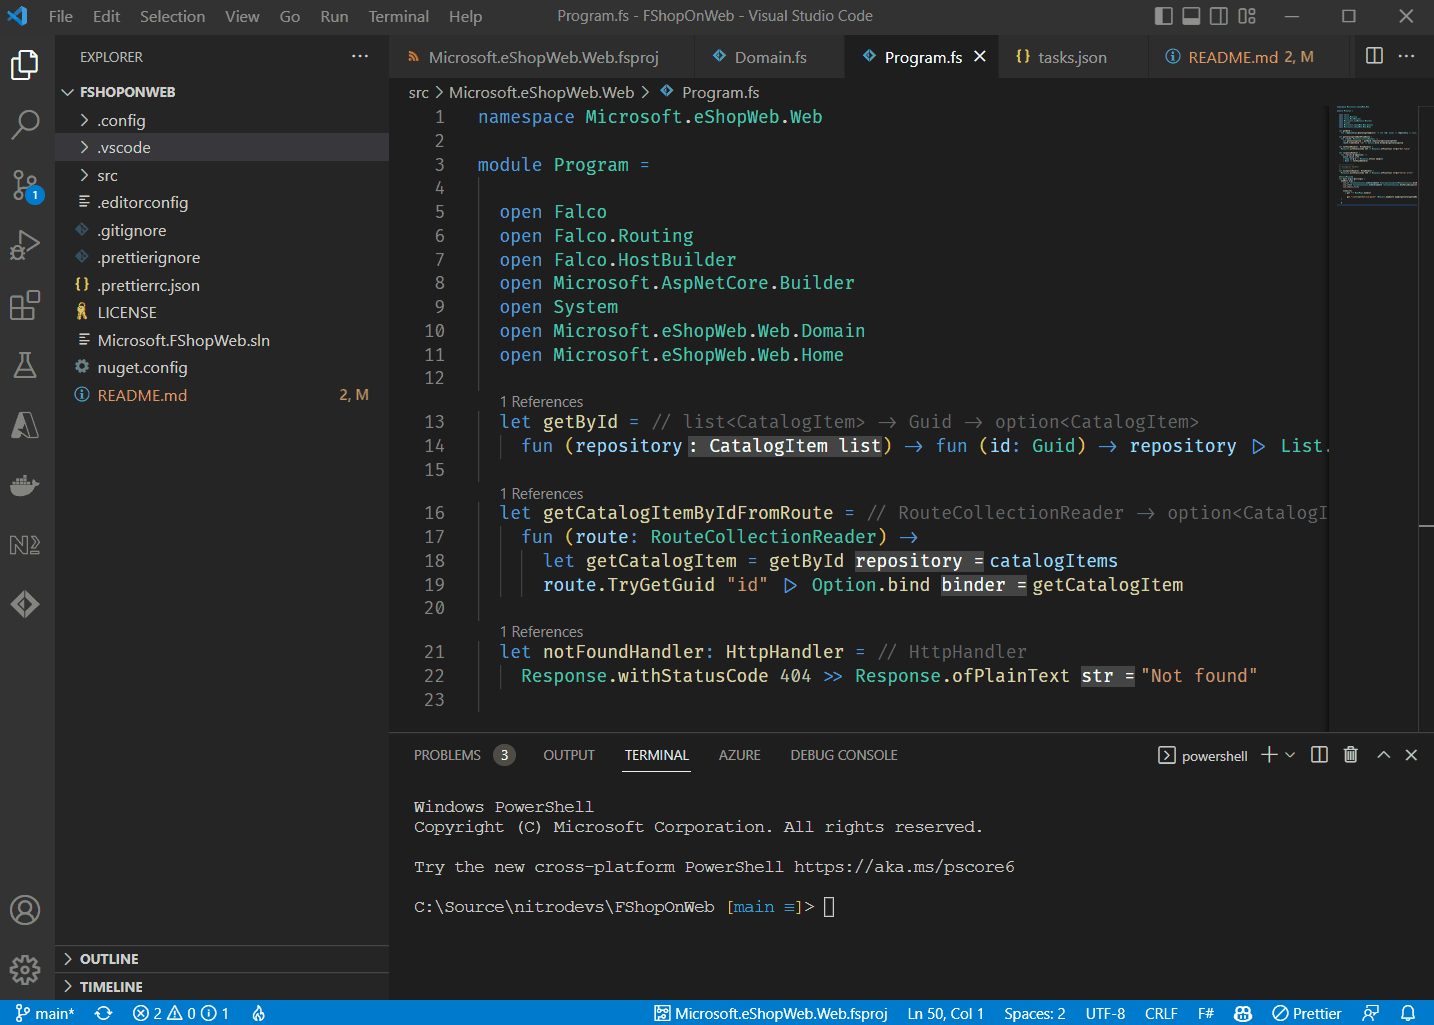1434x1025 pixels.
Task: Open the Search view
Action: (x=25, y=125)
